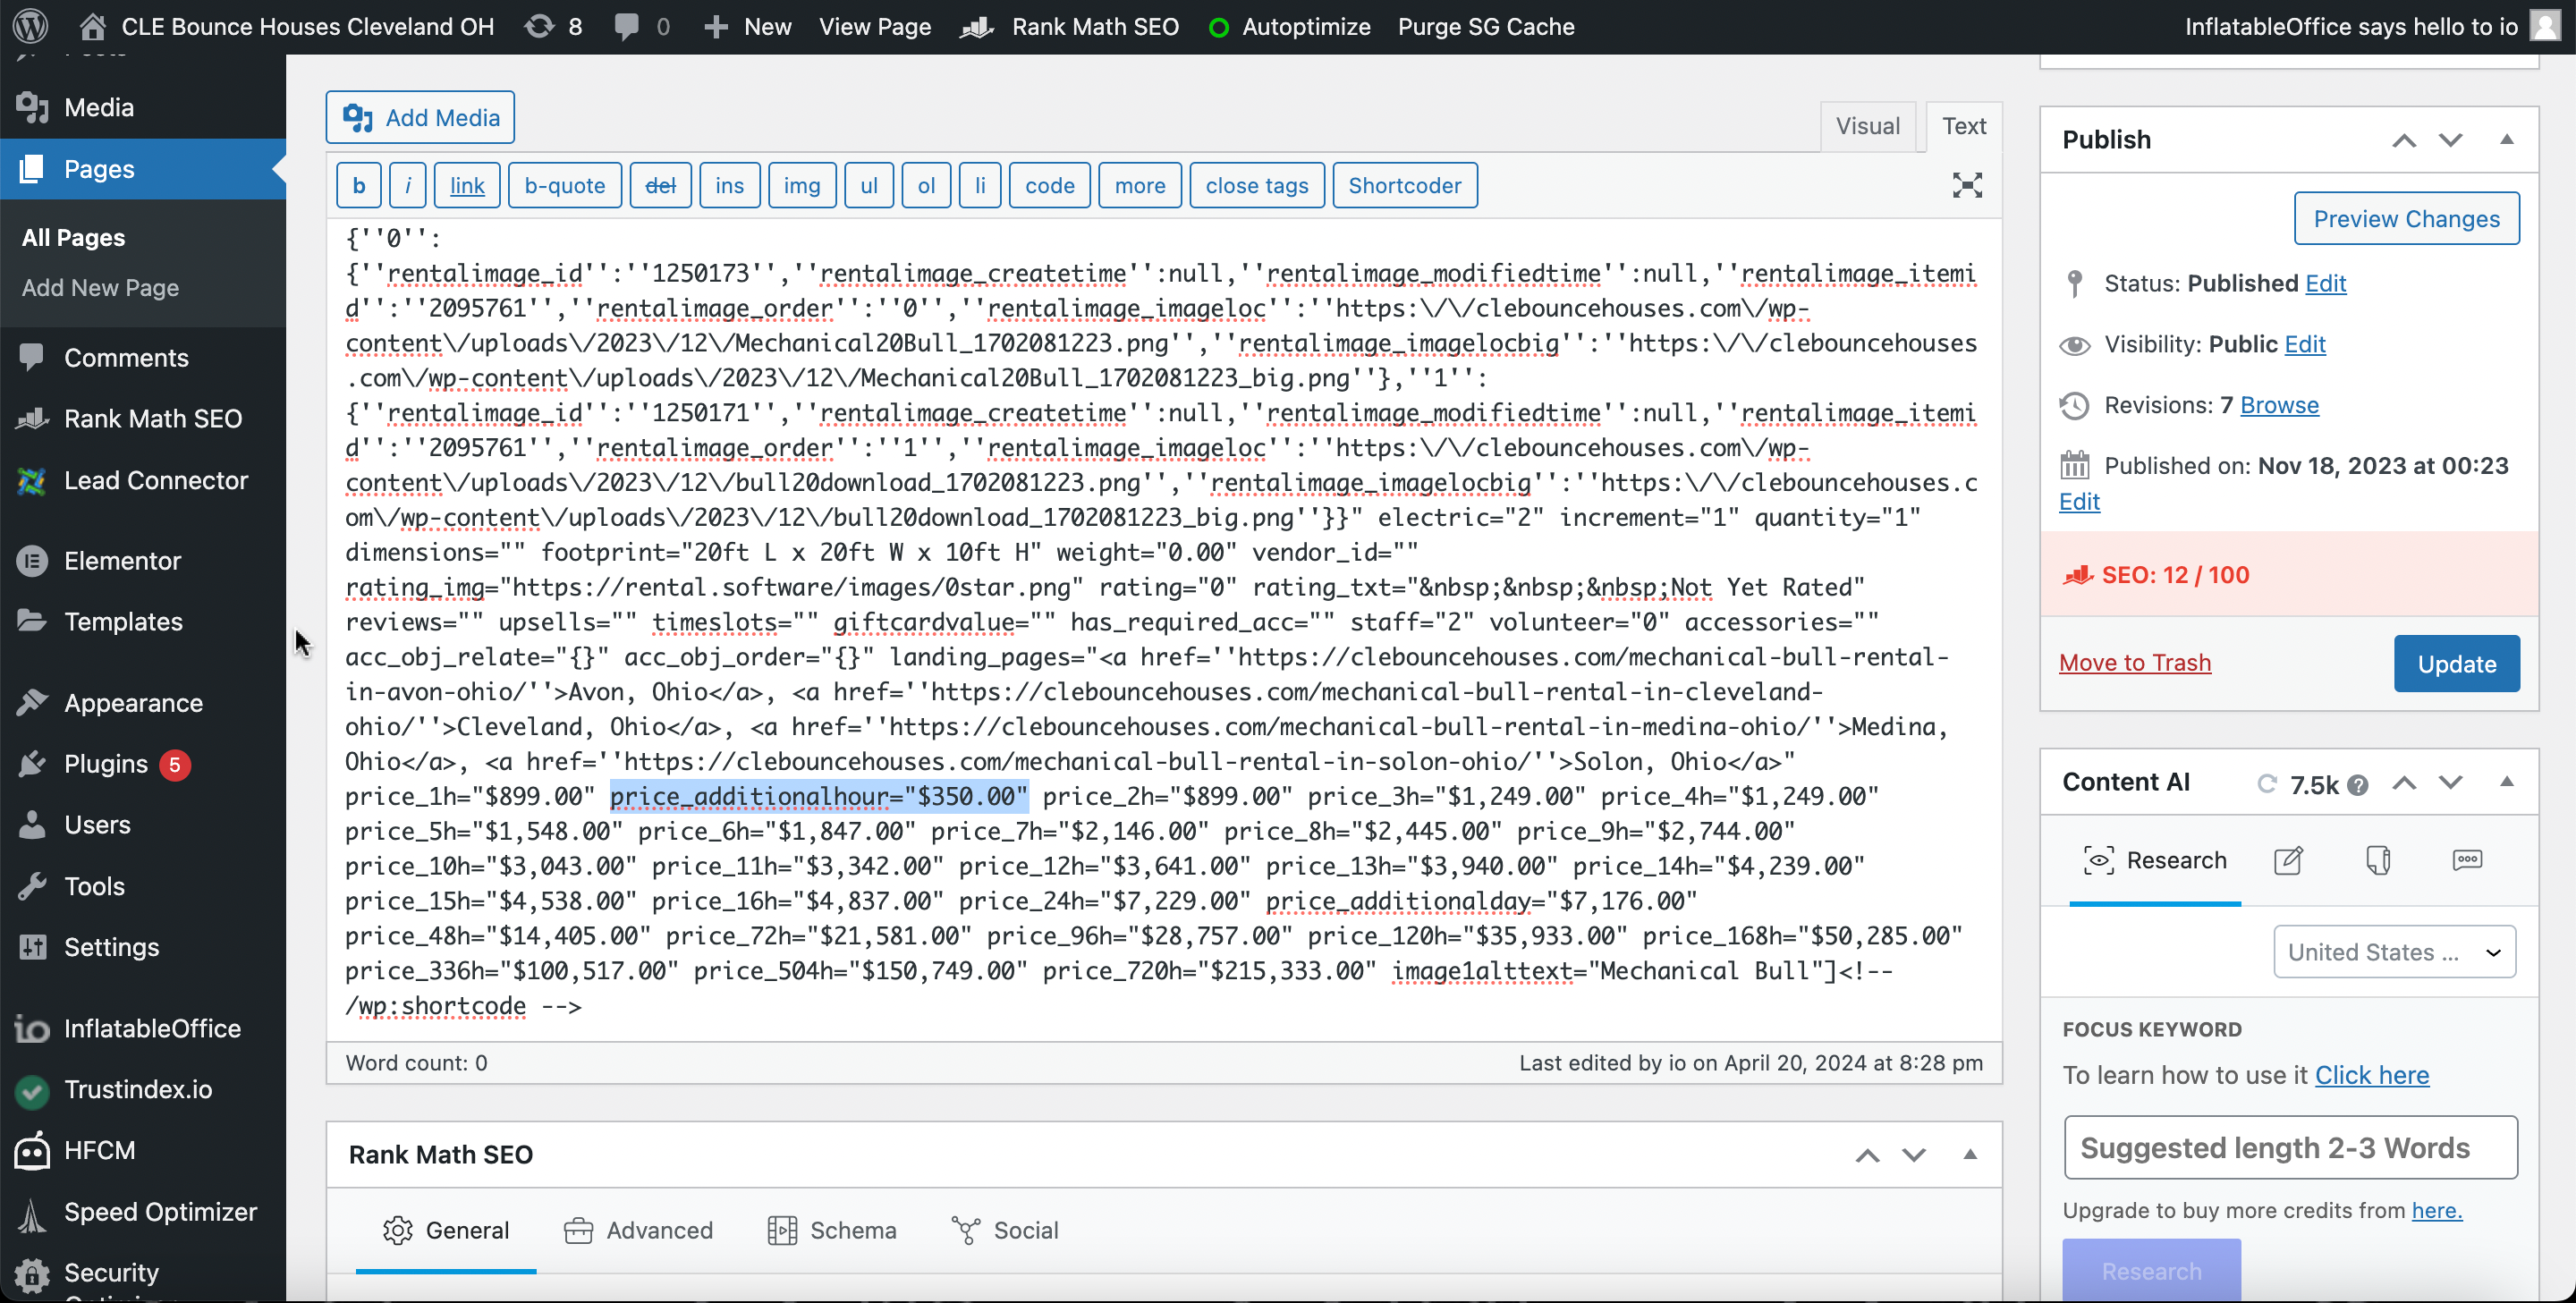Click the Move to Trash link

pos(2134,662)
